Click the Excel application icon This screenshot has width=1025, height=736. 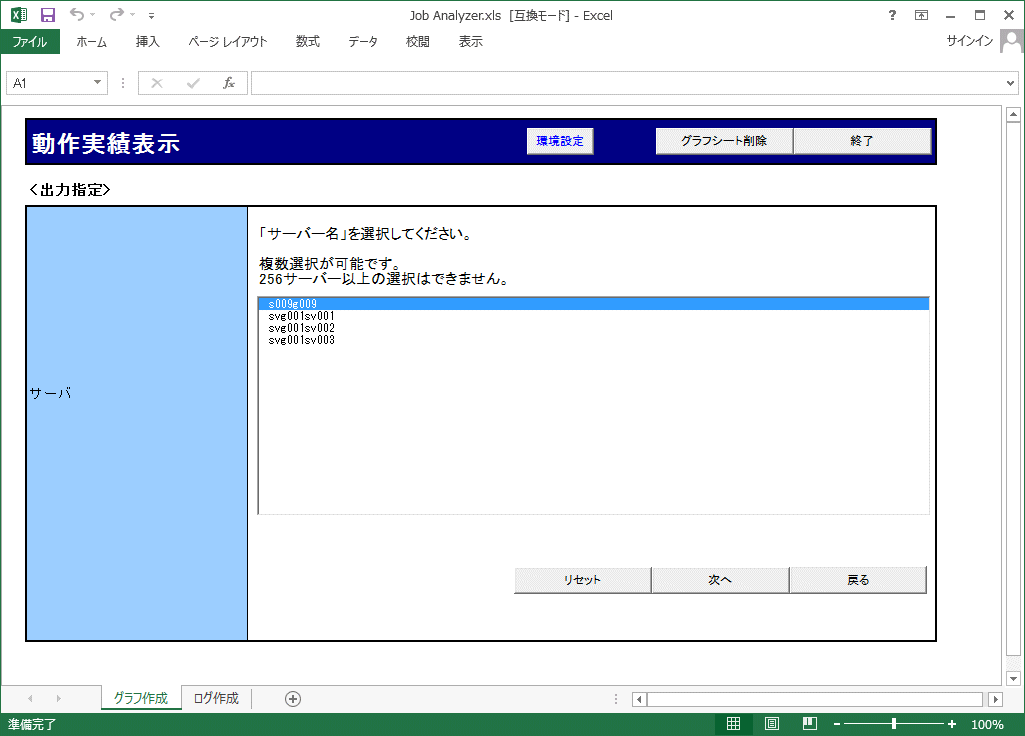pyautogui.click(x=19, y=14)
